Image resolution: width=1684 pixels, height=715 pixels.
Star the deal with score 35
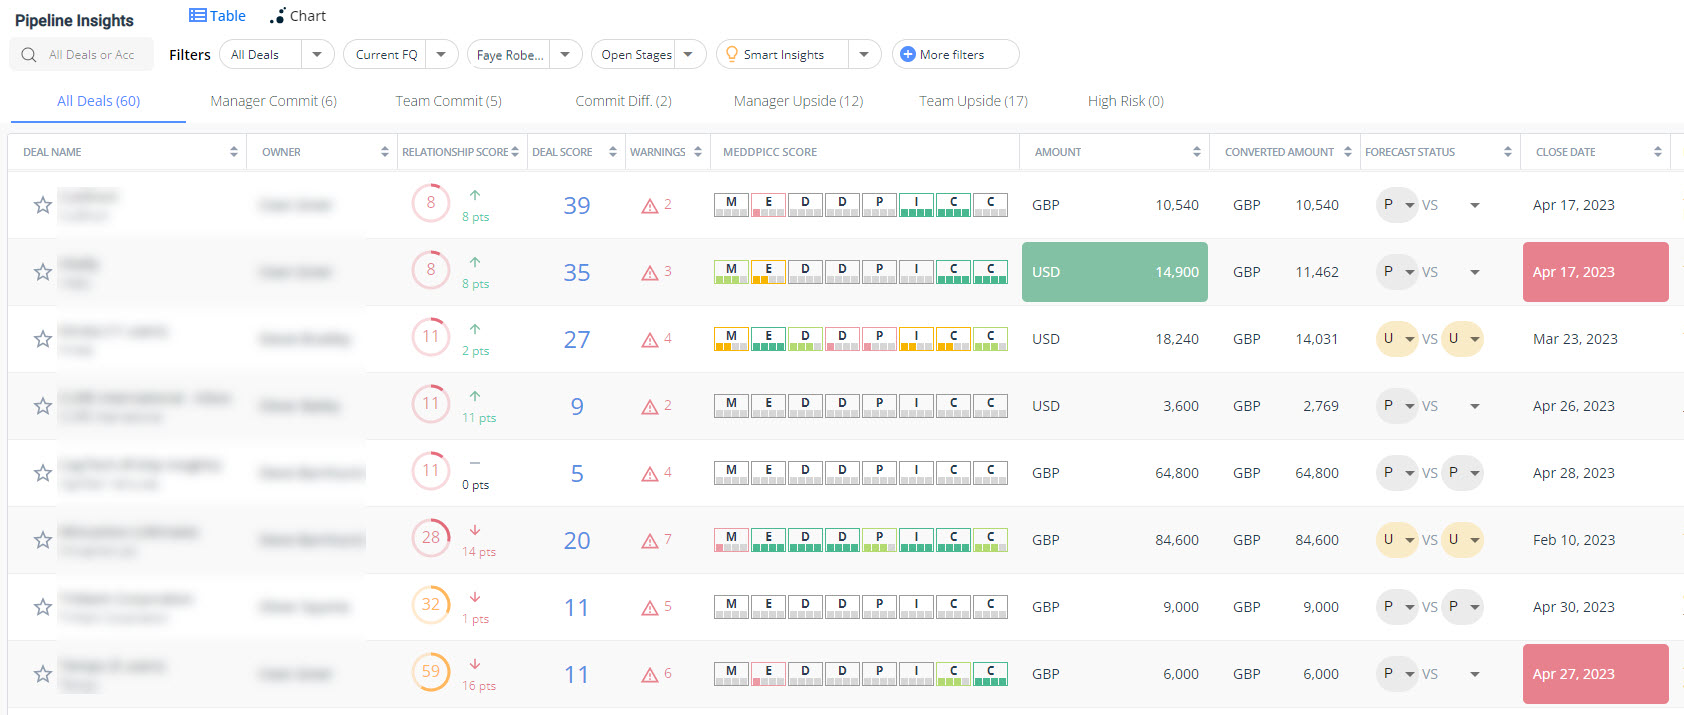pos(42,272)
